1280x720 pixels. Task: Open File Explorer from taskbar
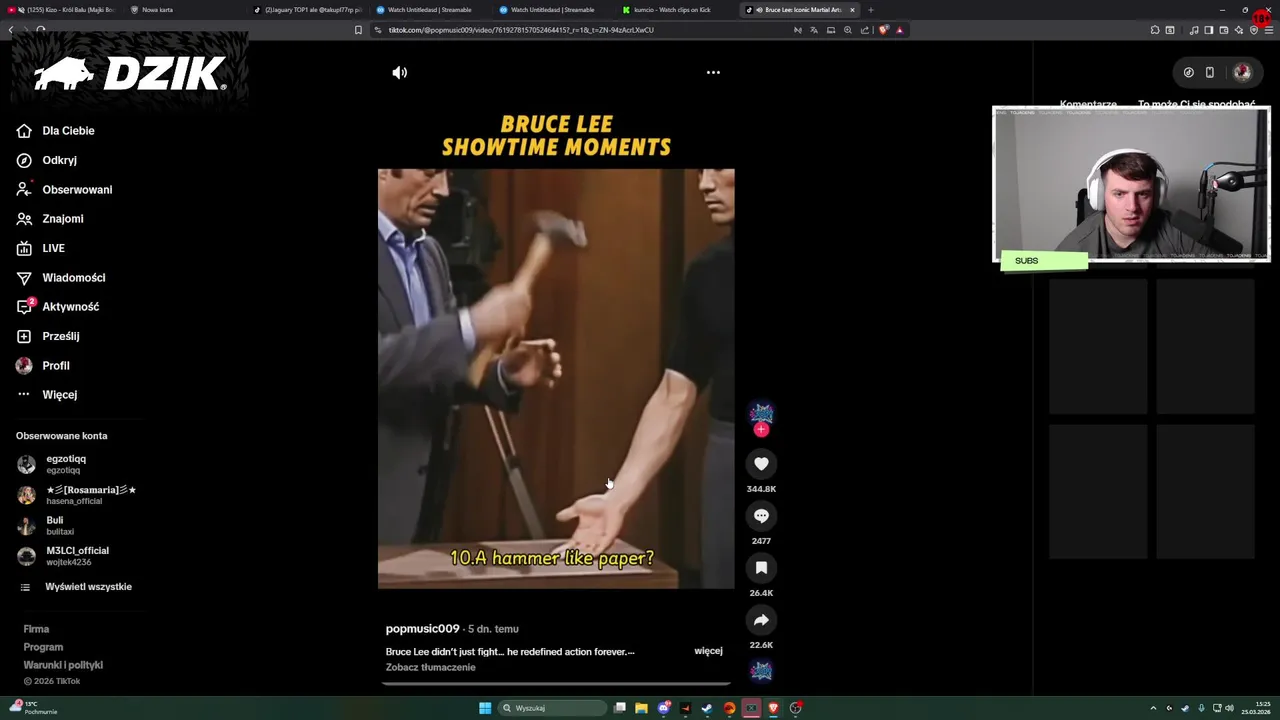pyautogui.click(x=641, y=708)
